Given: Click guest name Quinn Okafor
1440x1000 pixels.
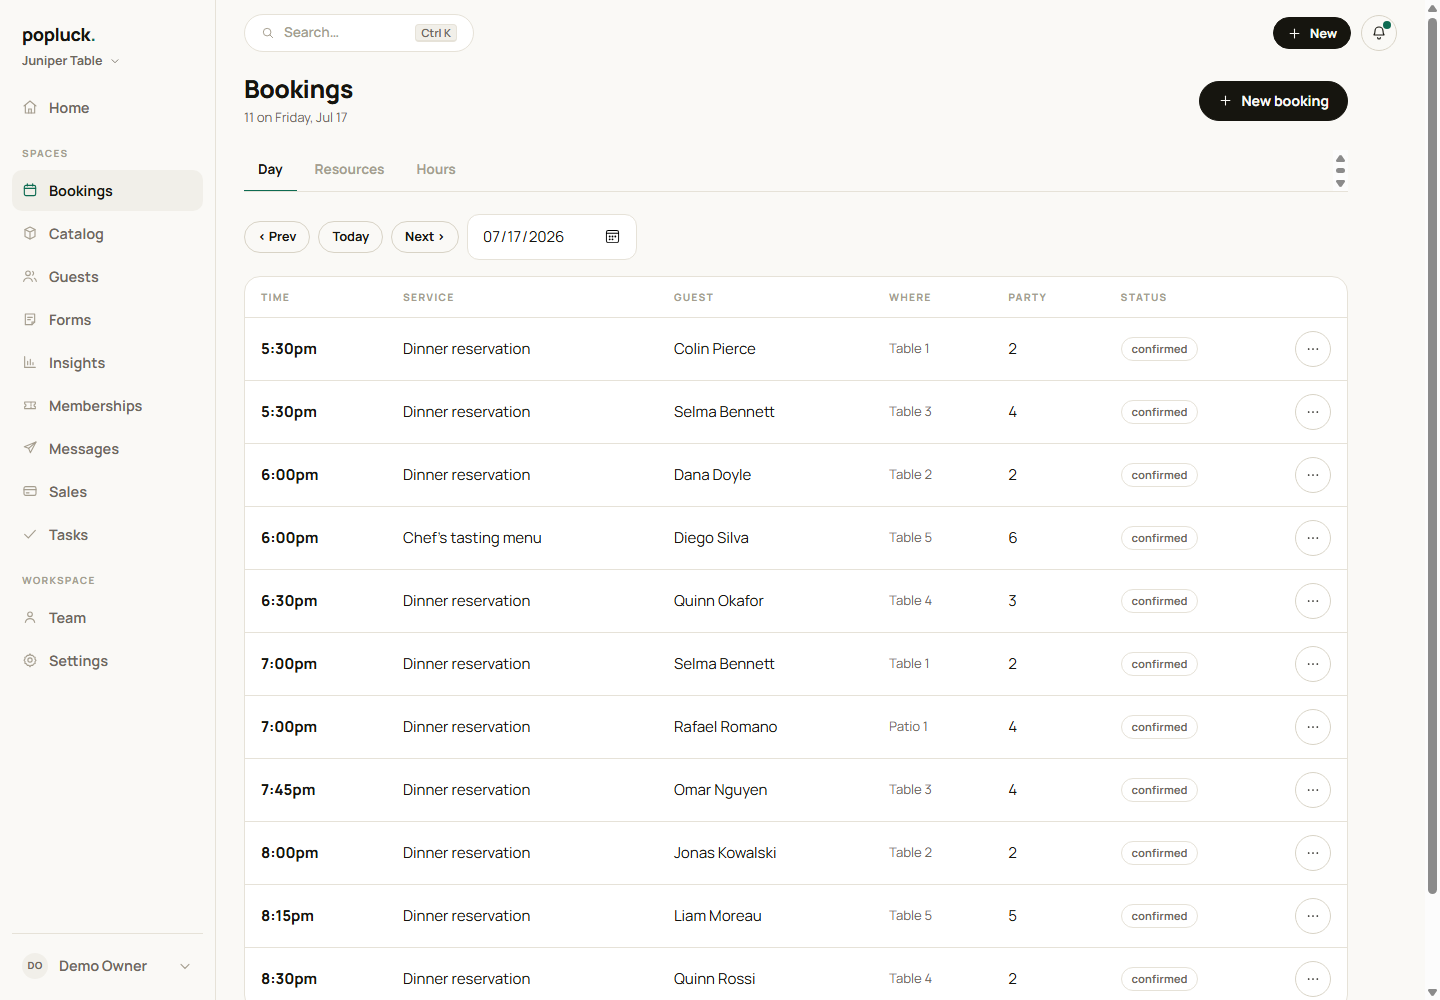Looking at the screenshot, I should coord(718,601).
